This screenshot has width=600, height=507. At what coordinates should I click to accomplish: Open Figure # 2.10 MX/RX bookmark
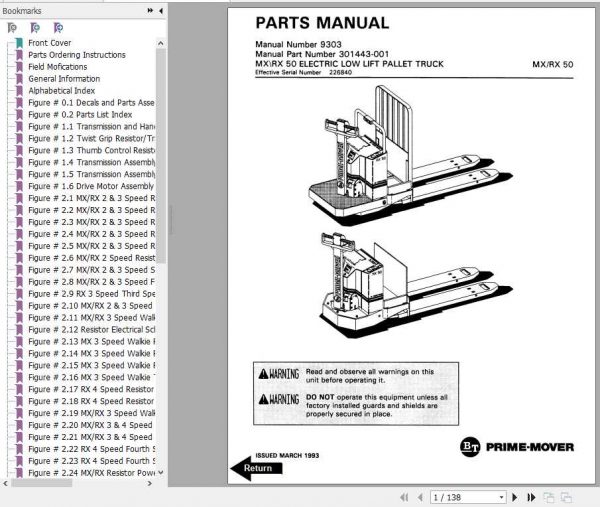point(90,305)
